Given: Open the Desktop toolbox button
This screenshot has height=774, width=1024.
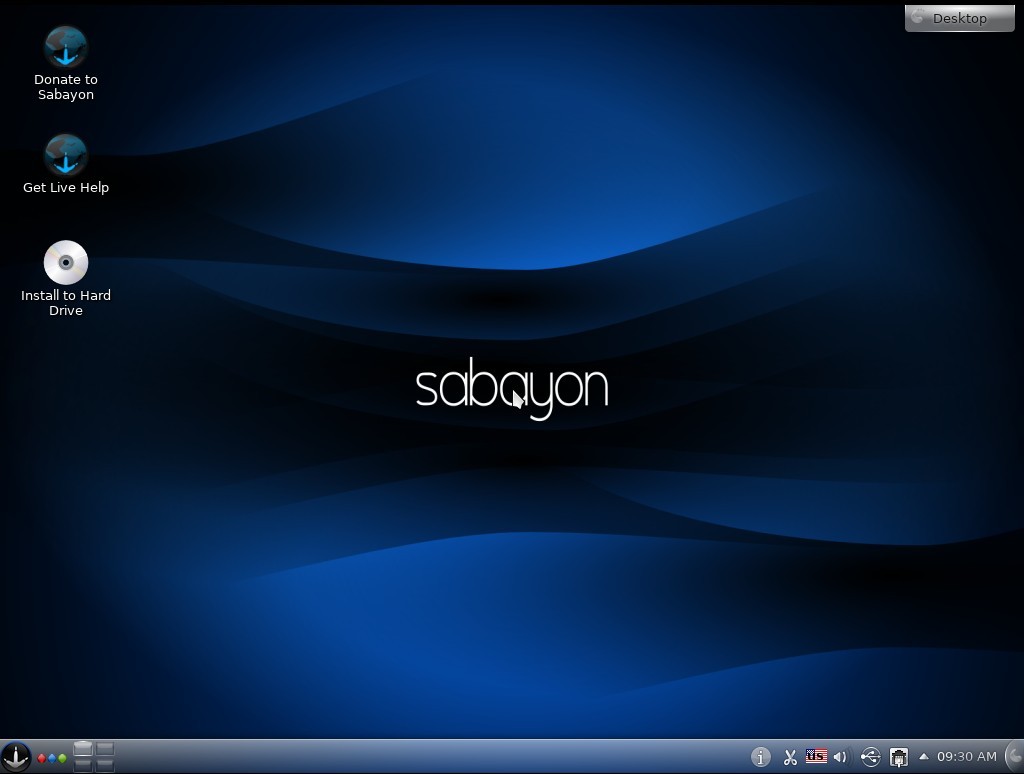Looking at the screenshot, I should [959, 18].
